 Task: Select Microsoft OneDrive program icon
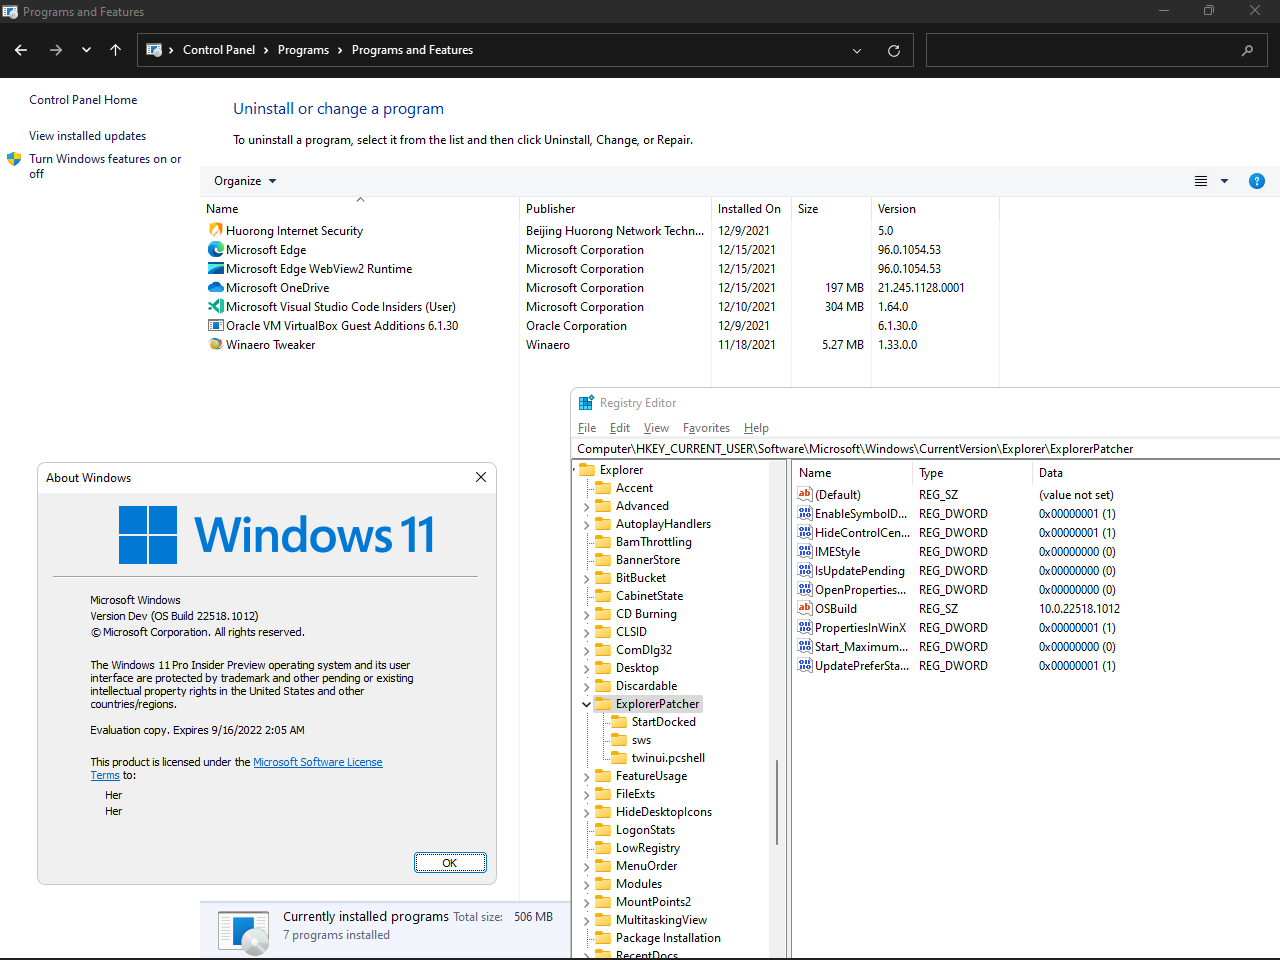point(215,288)
